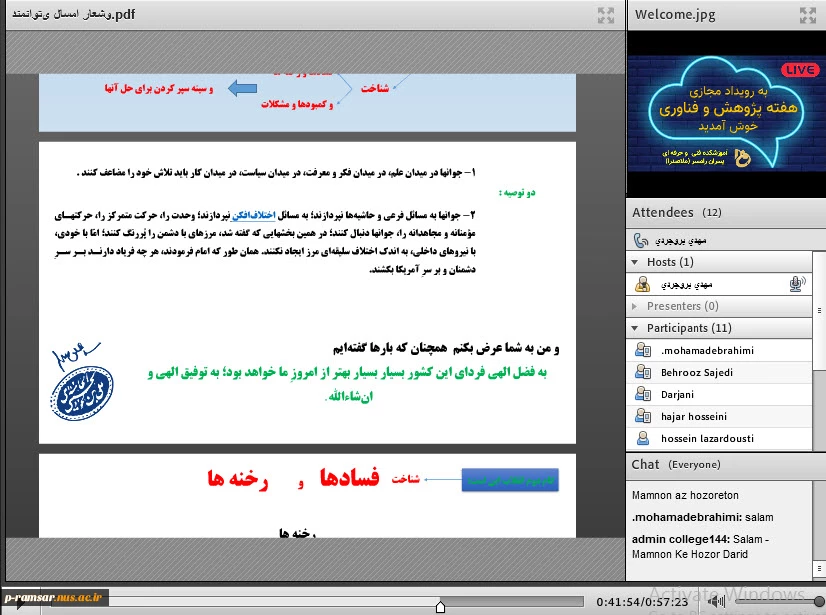The width and height of the screenshot is (826, 615).
Task: Toggle full screen for the PDF share pod
Action: (x=606, y=15)
